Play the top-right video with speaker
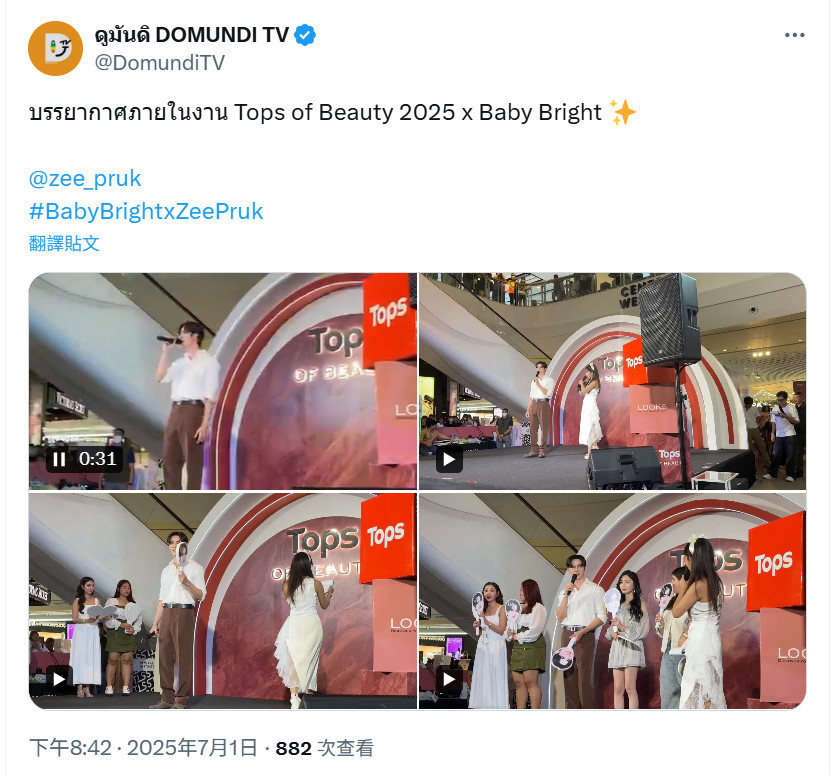 [x=449, y=459]
